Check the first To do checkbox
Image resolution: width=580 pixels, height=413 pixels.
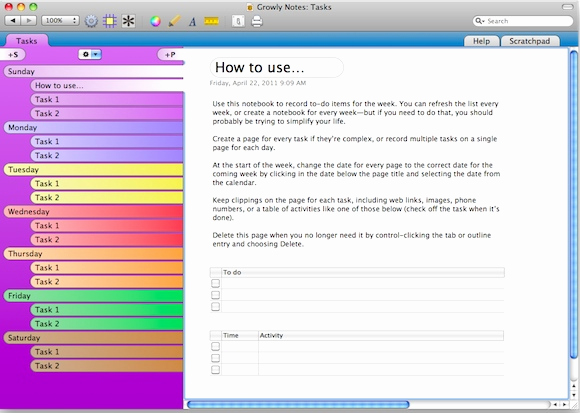215,283
